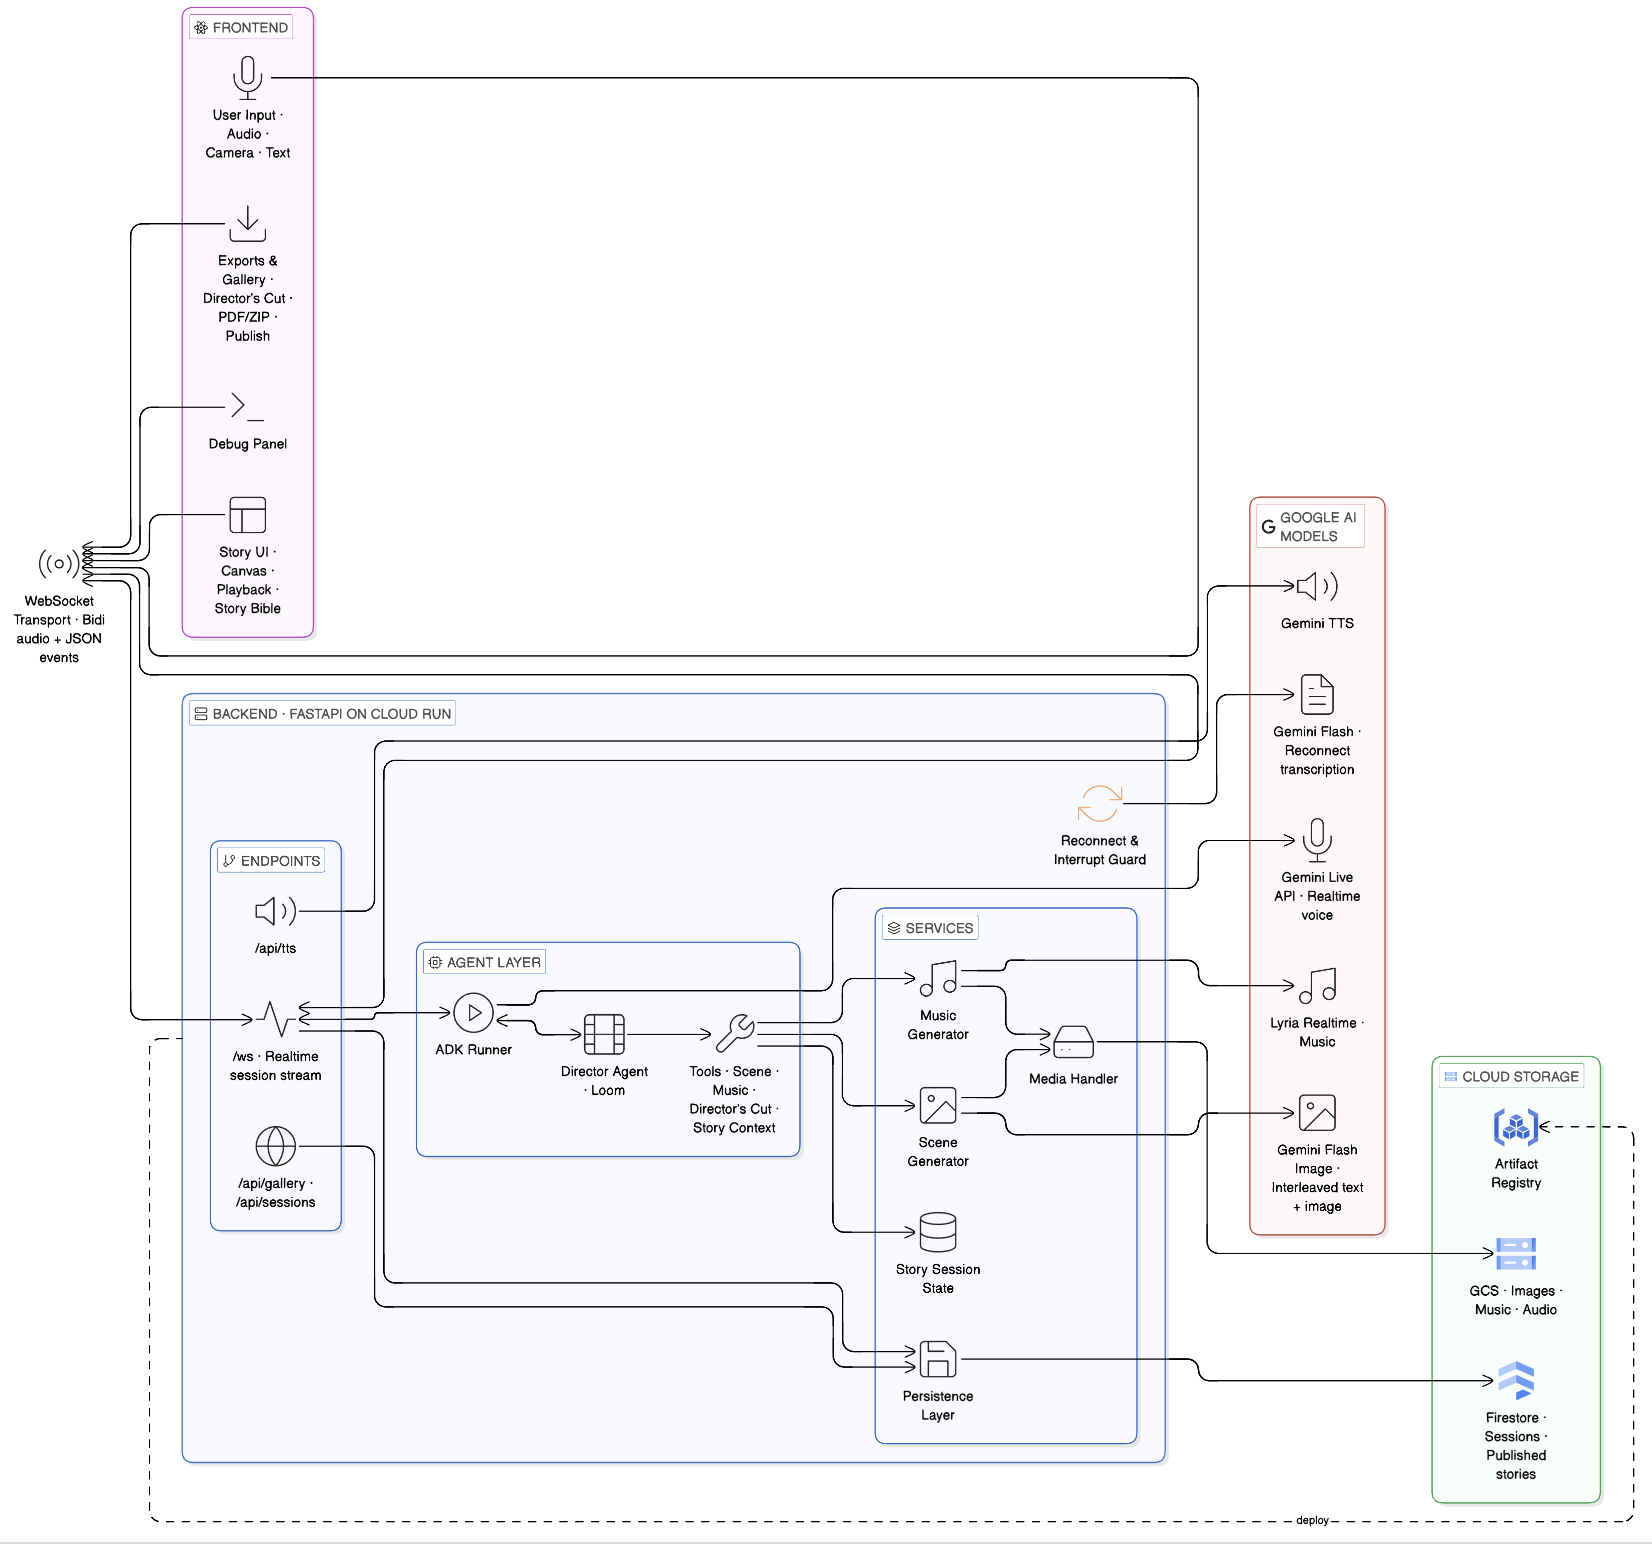Select the /api/tts speaker icon
This screenshot has height=1544, width=1652.
[275, 911]
